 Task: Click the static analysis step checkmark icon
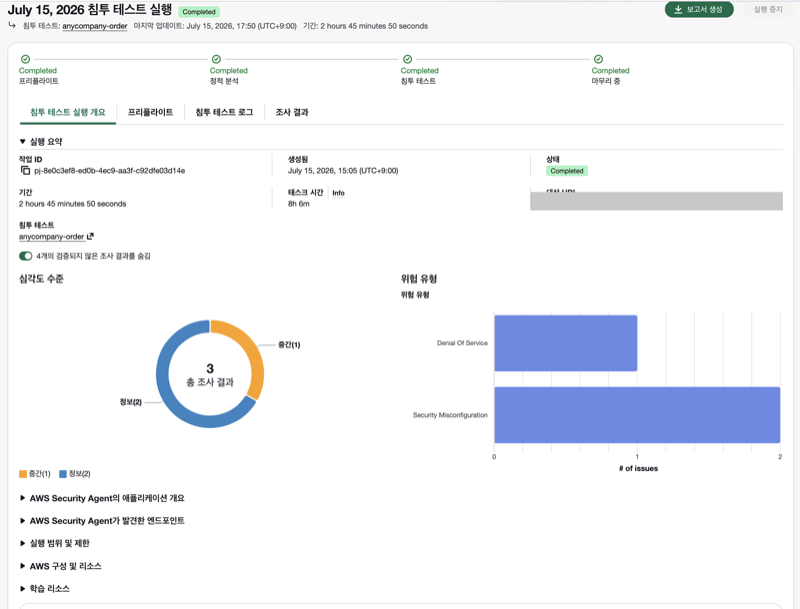pyautogui.click(x=216, y=59)
